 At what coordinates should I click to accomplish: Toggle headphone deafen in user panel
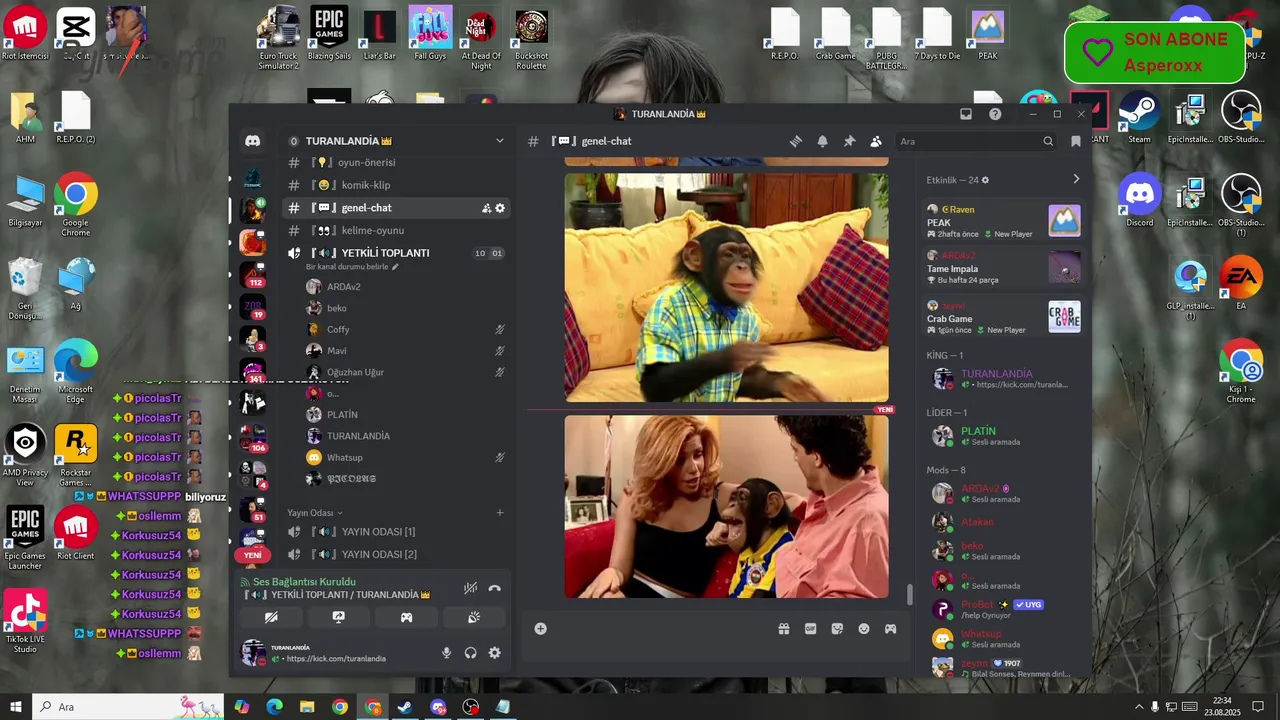pyautogui.click(x=470, y=653)
